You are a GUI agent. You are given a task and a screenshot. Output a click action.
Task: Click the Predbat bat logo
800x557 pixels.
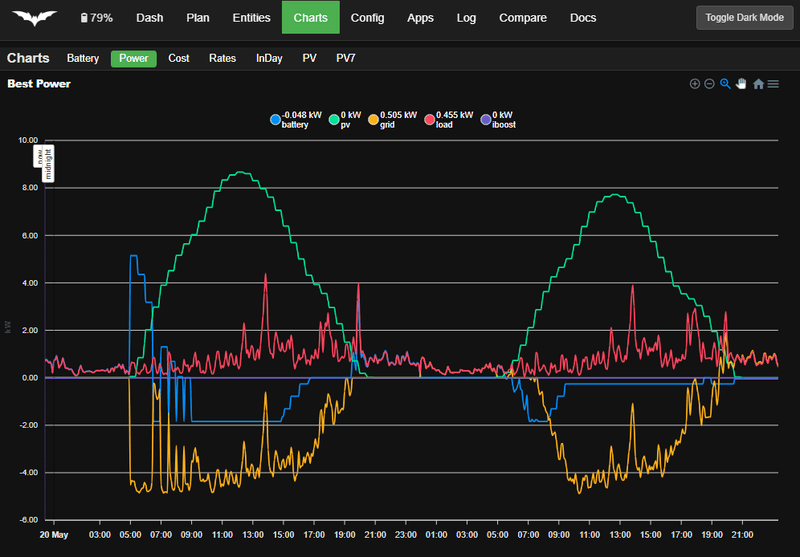35,18
